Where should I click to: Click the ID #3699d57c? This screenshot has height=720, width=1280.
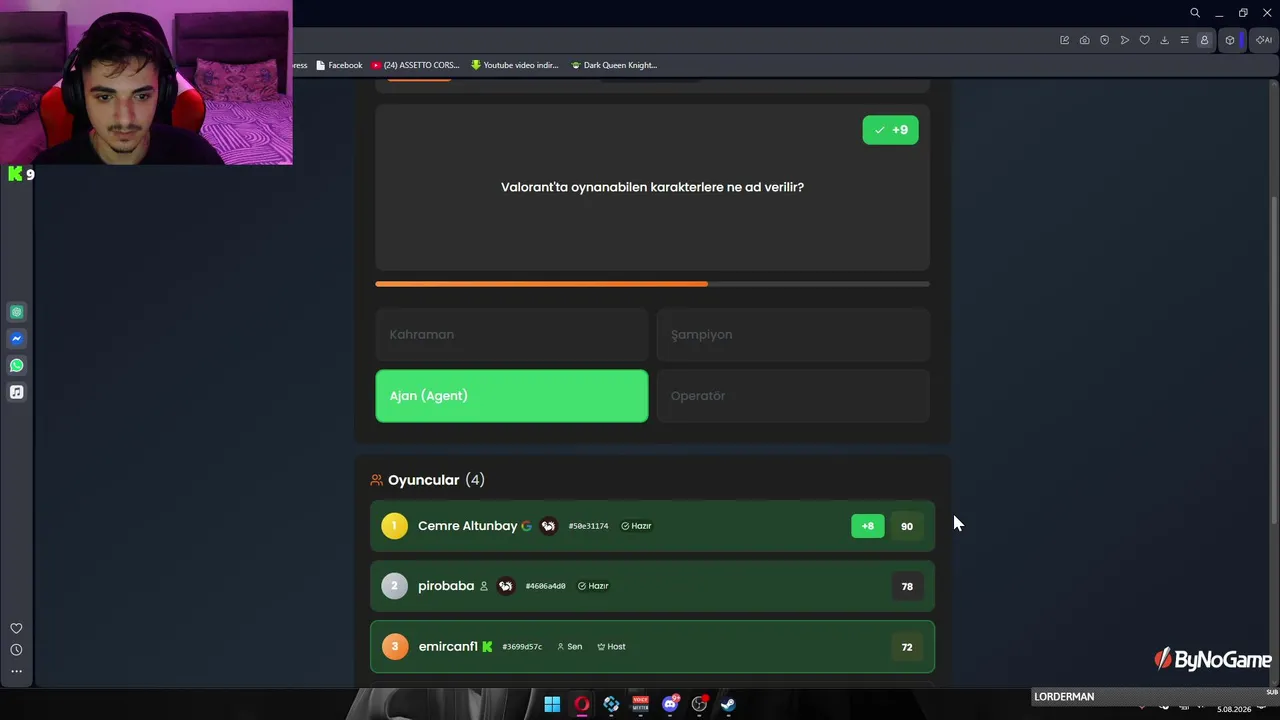click(522, 647)
